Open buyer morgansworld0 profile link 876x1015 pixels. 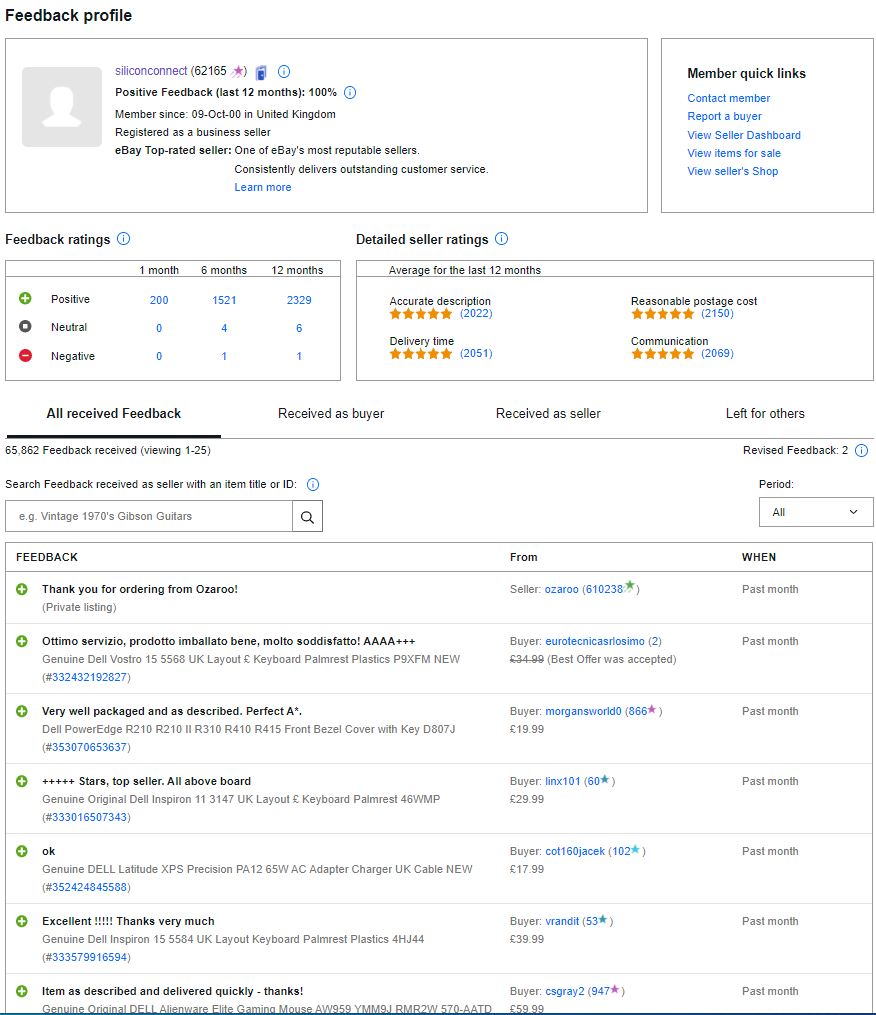pyautogui.click(x=583, y=711)
